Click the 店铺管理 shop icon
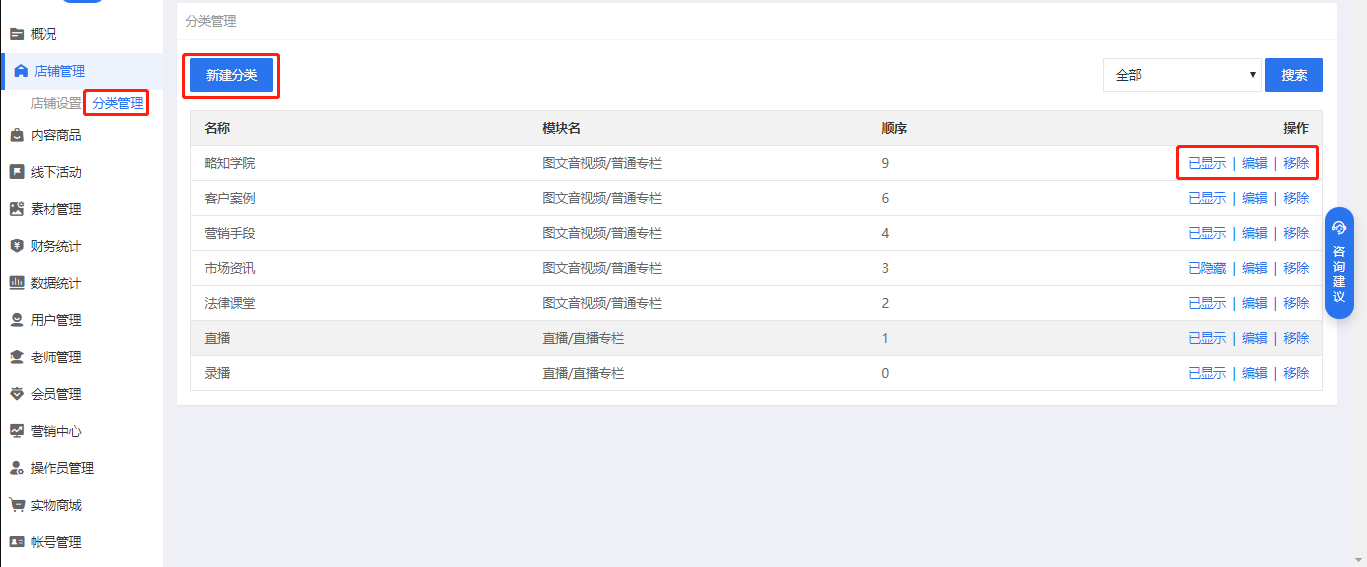 (x=21, y=71)
